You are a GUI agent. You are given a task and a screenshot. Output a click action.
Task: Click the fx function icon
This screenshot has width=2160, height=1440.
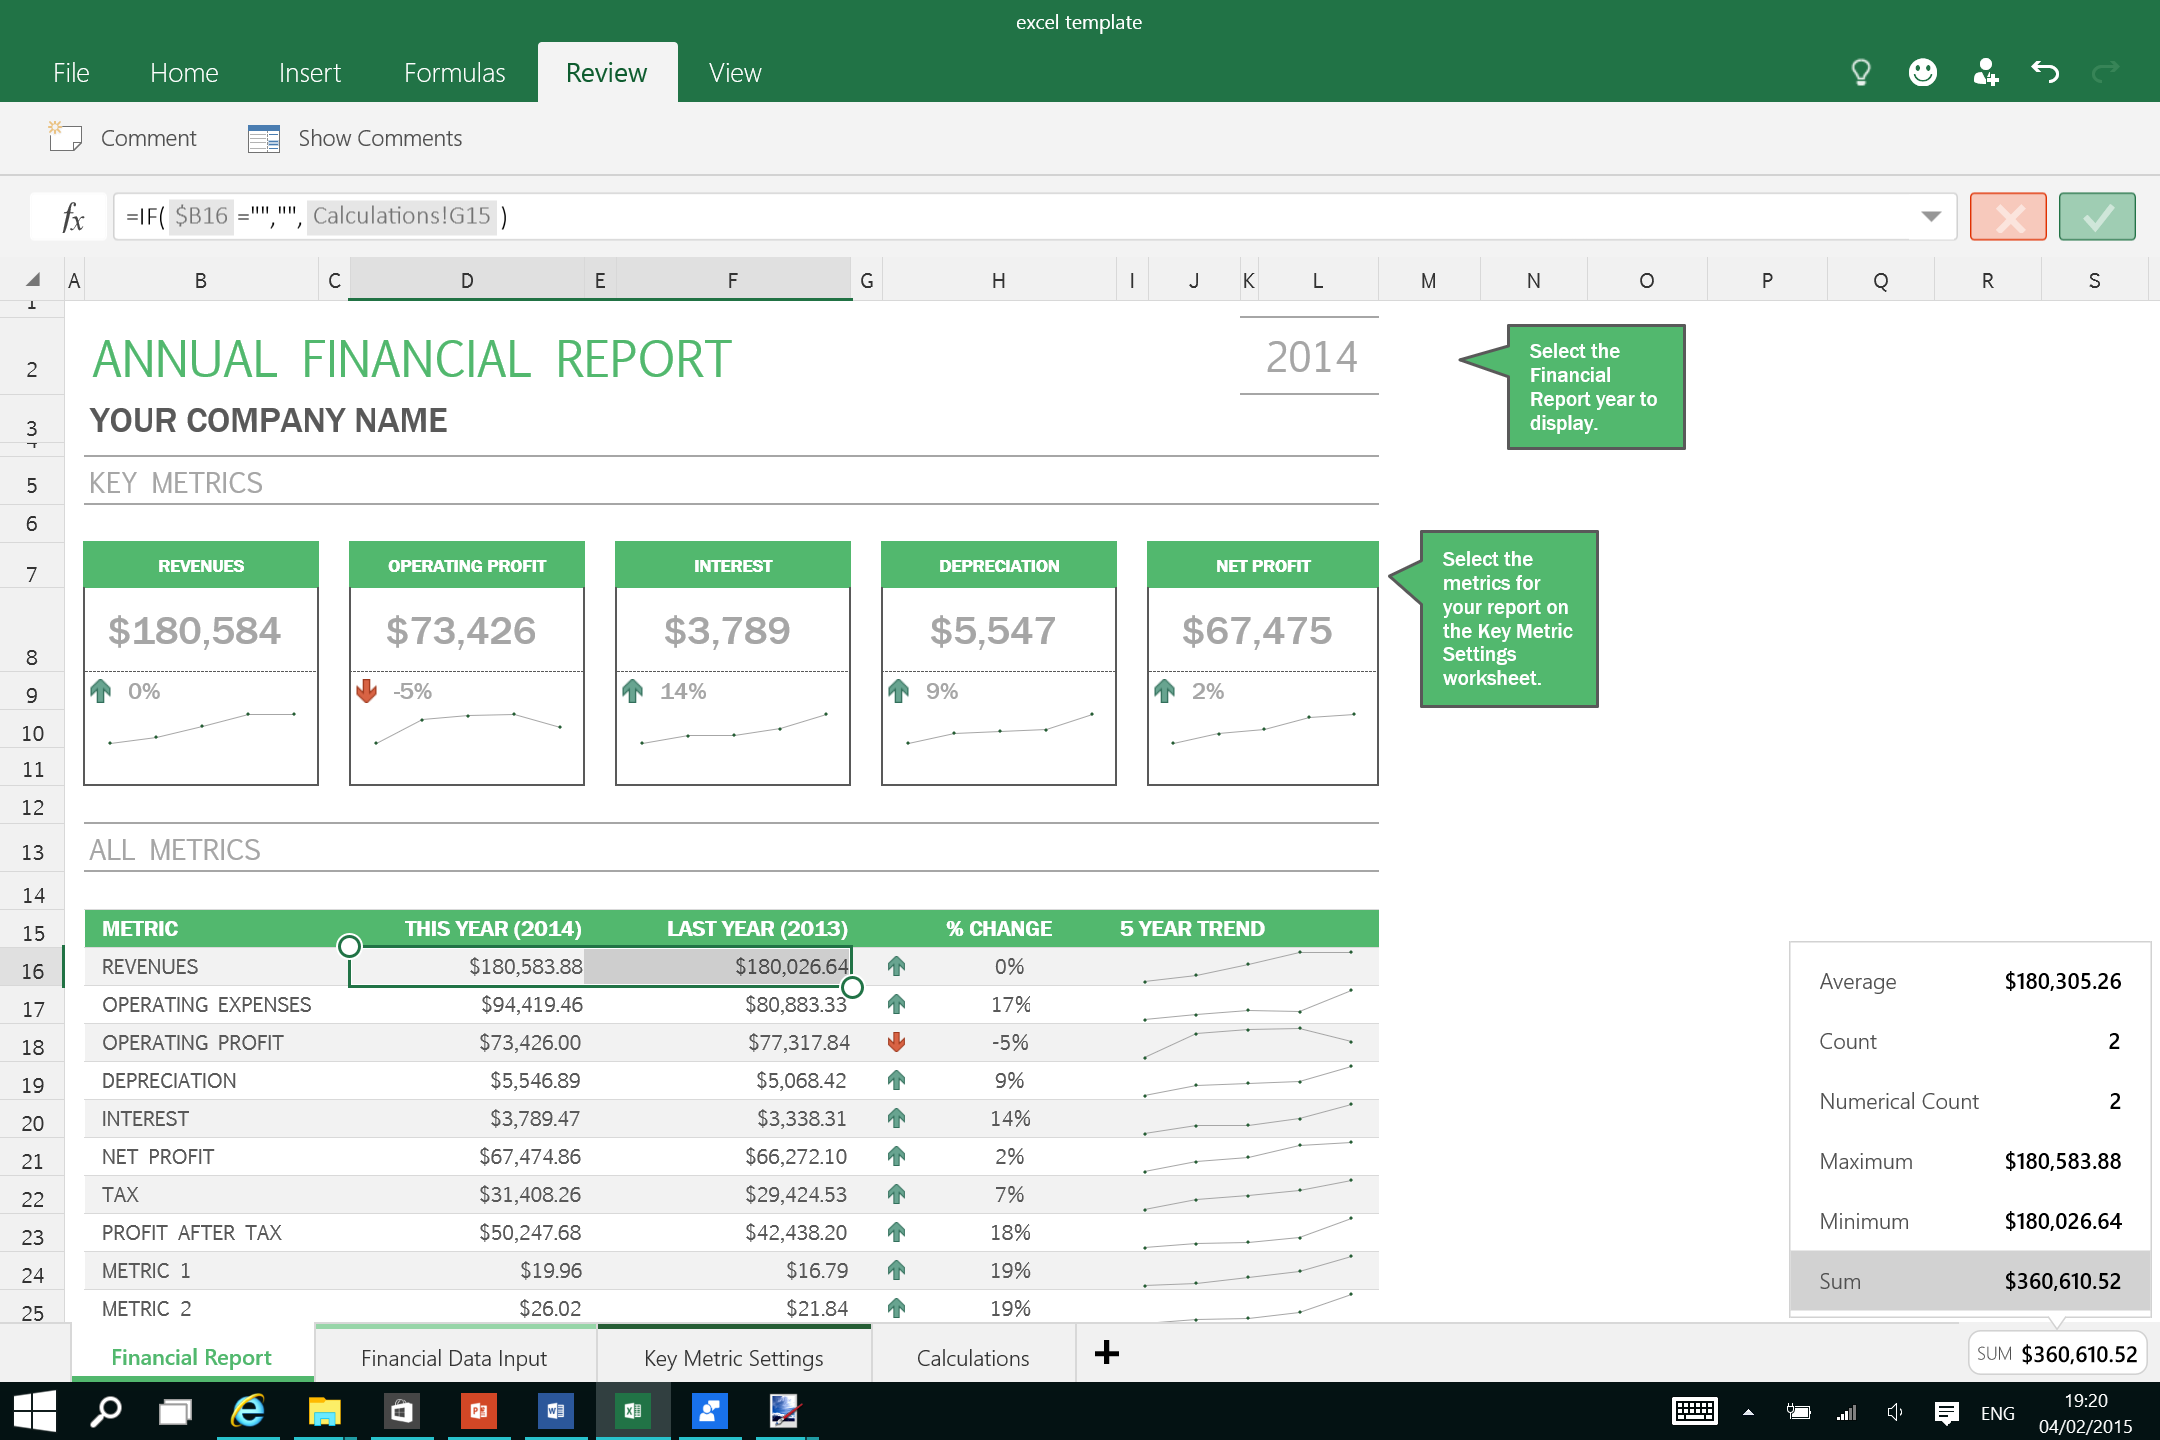click(x=71, y=216)
